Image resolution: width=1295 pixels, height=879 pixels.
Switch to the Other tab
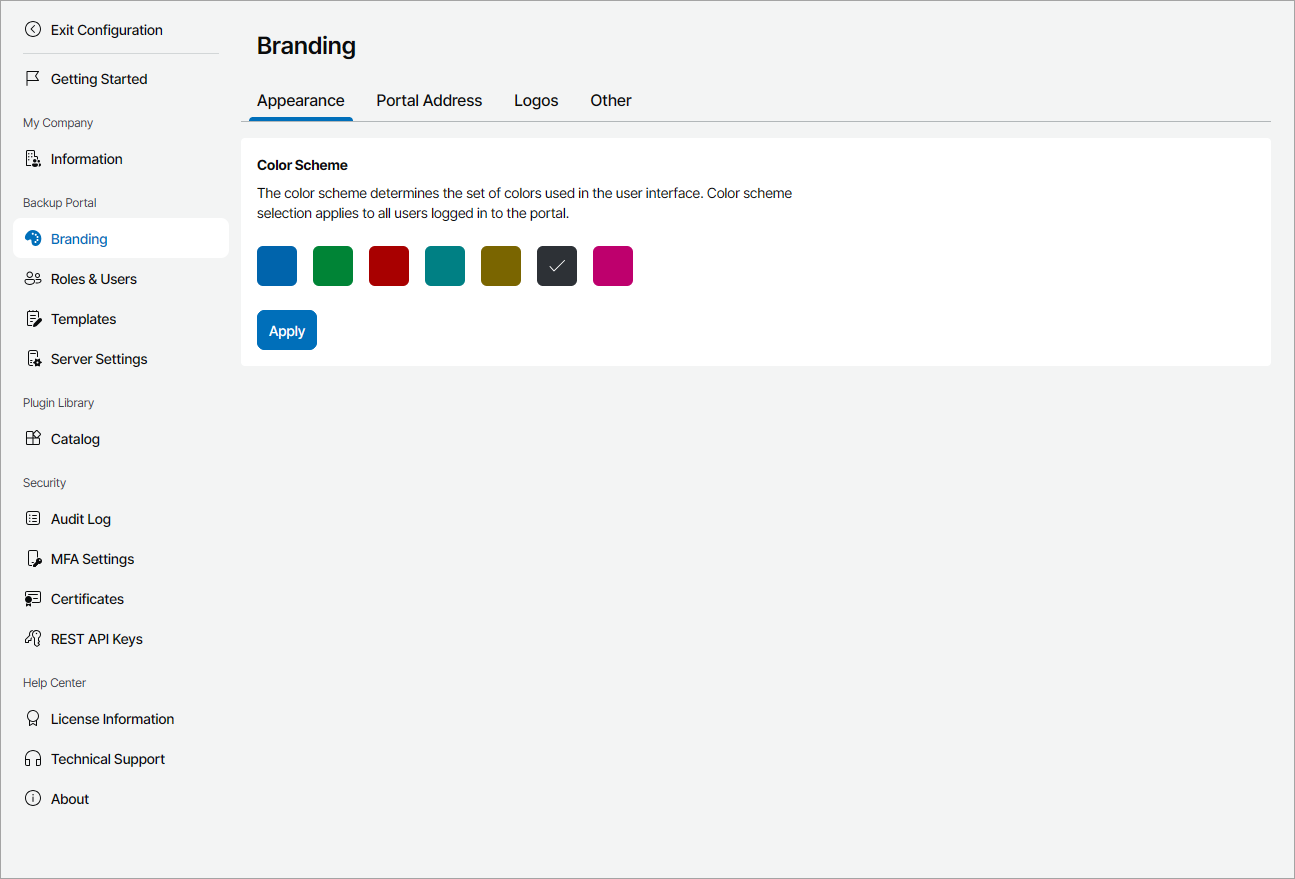click(610, 100)
